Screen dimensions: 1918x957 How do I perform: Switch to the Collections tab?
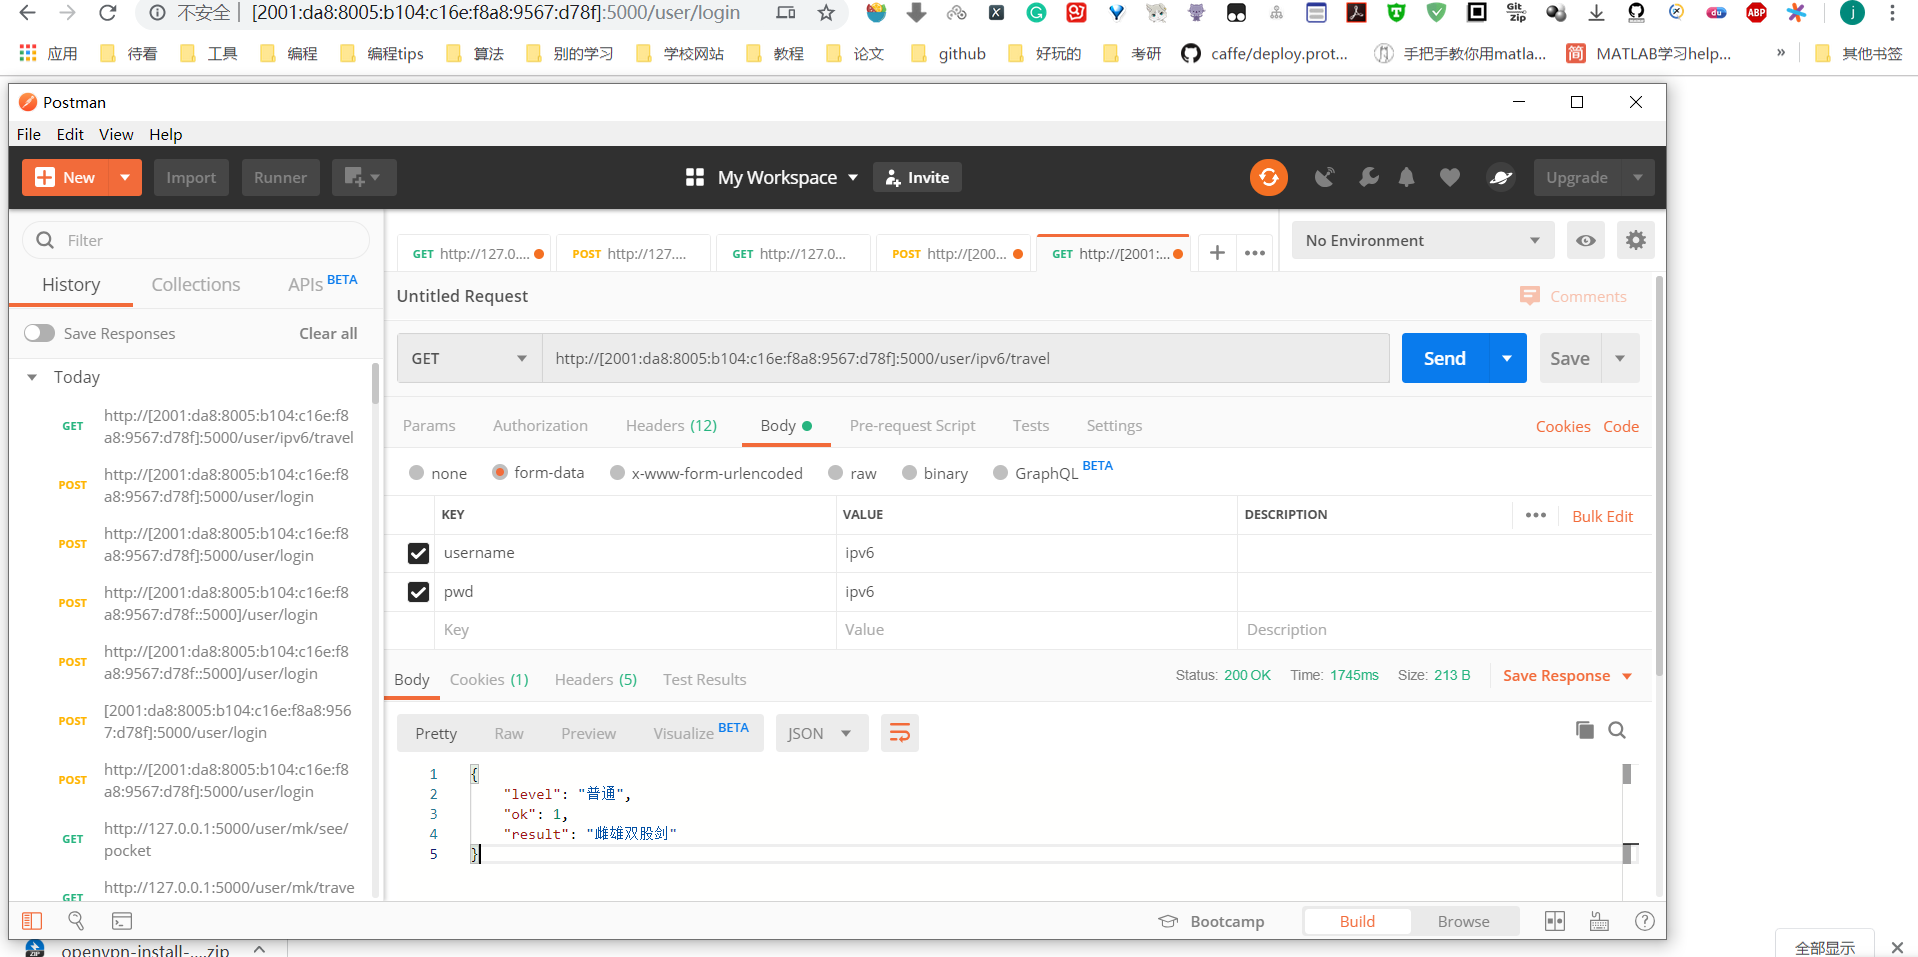[195, 284]
